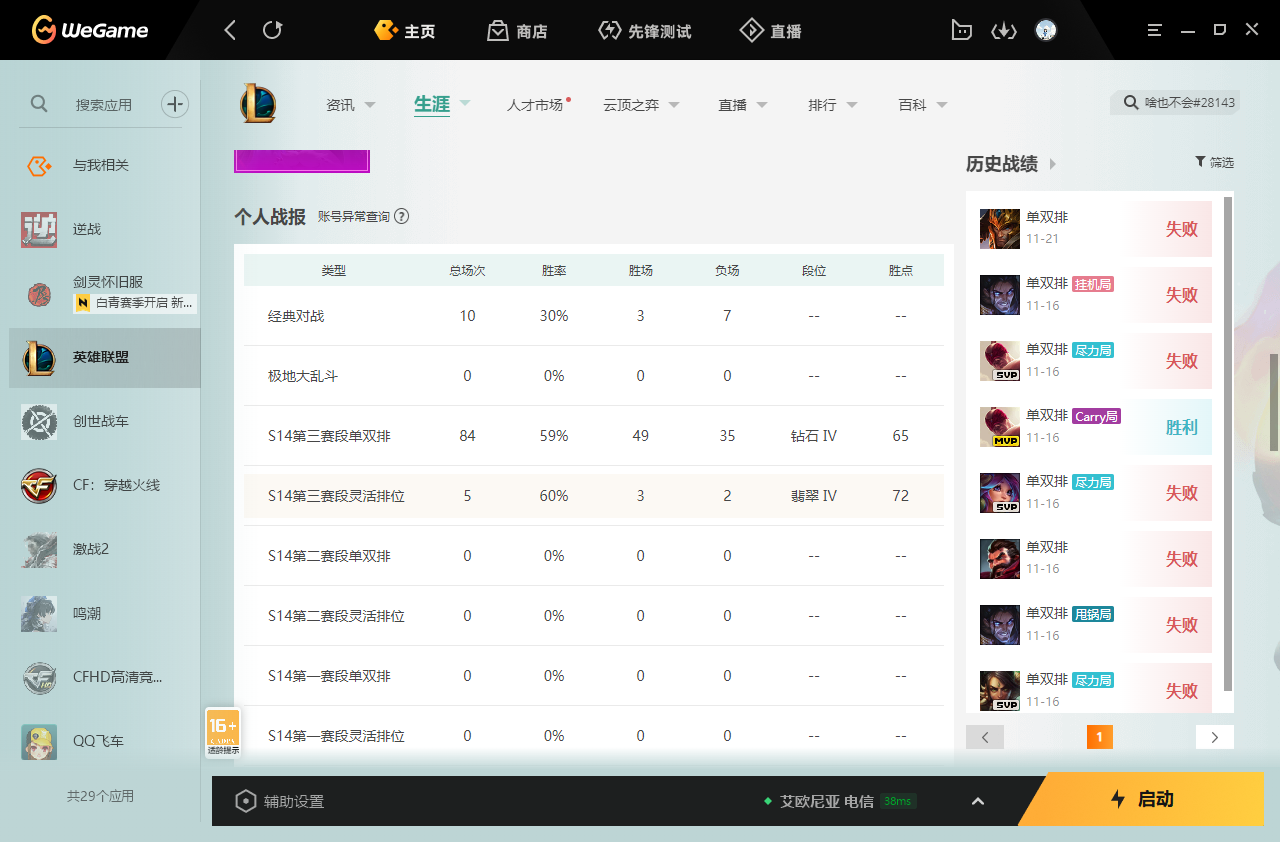Viewport: 1280px width, 842px height.
Task: Switch to the 商店 tab
Action: 517,31
